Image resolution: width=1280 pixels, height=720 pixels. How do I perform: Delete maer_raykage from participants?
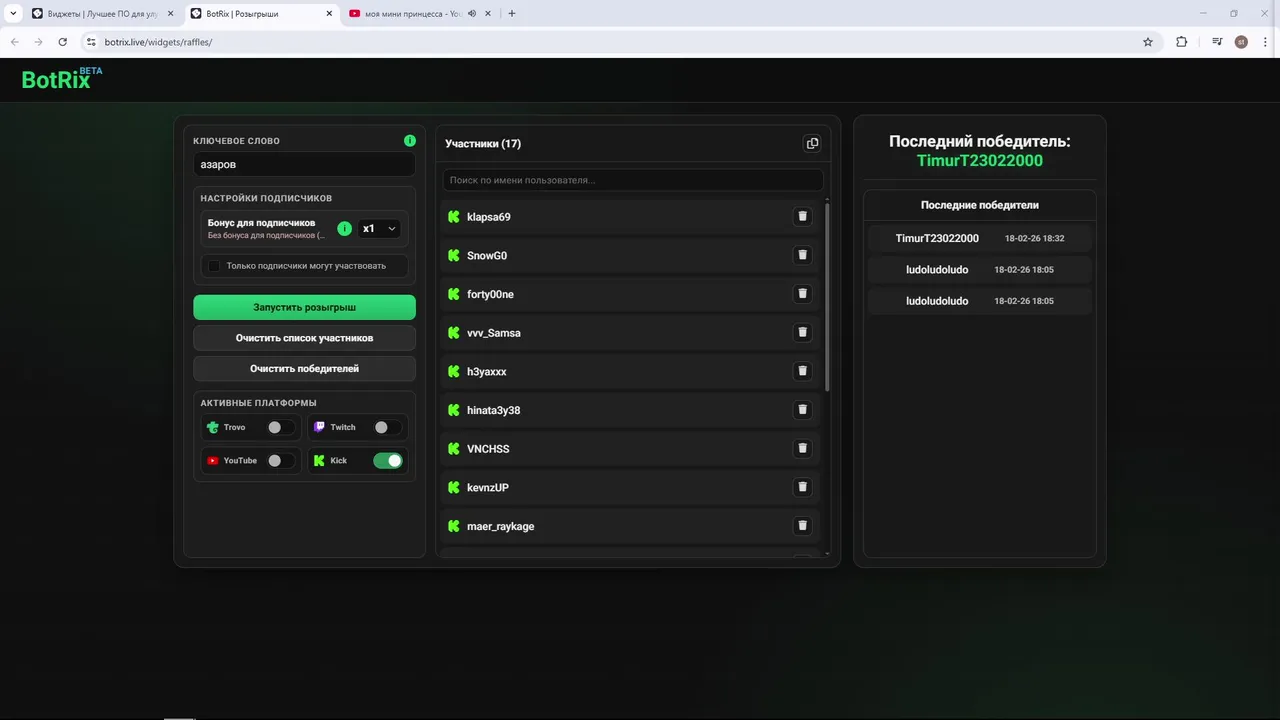(802, 526)
